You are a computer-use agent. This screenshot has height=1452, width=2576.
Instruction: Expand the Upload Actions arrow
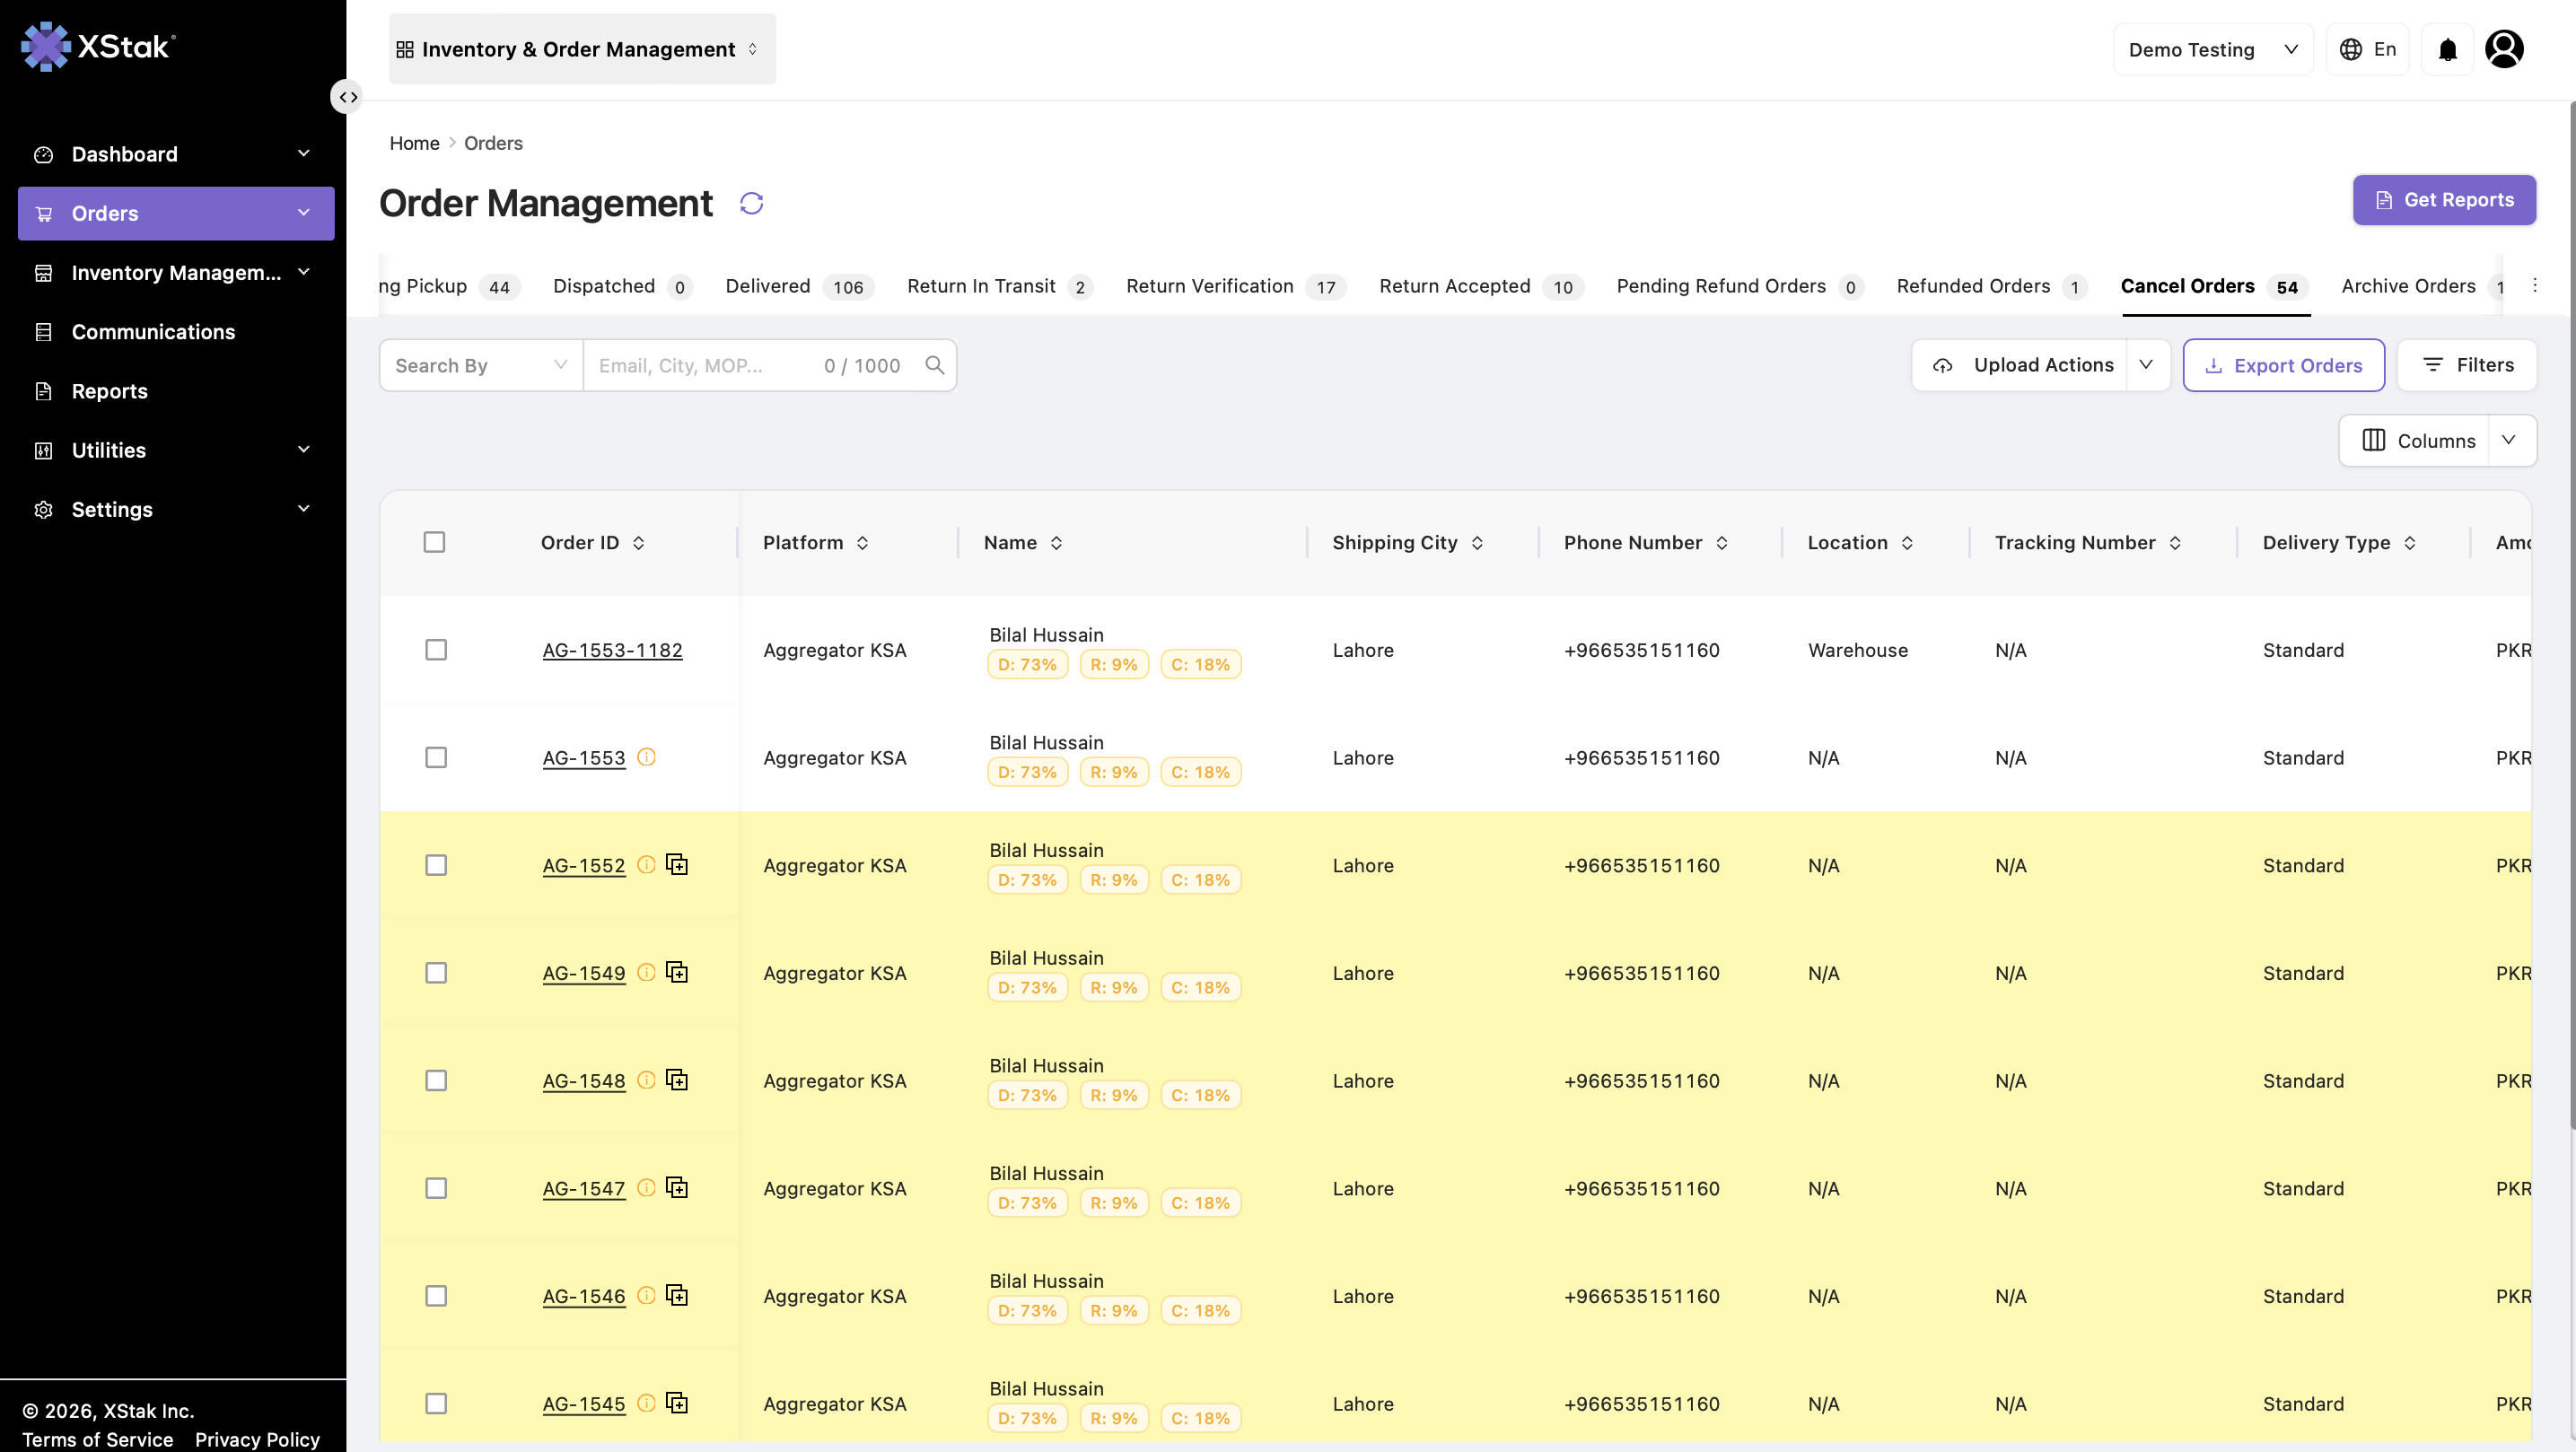(x=2147, y=365)
